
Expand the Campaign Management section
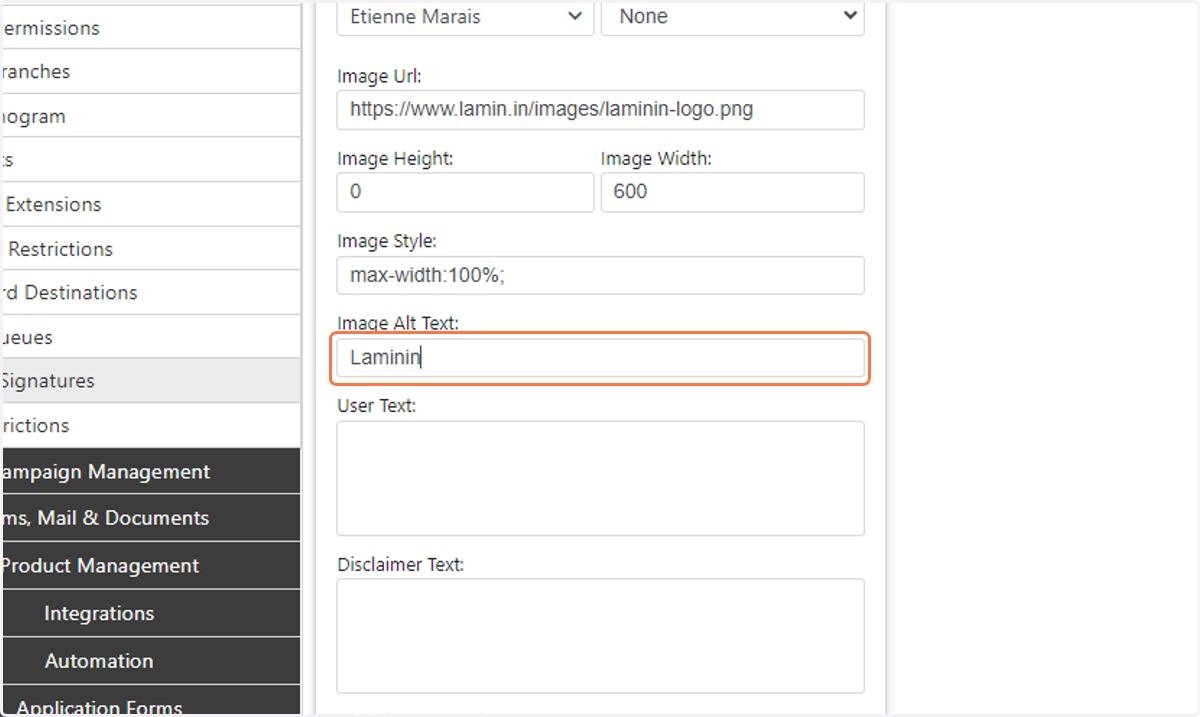click(150, 471)
